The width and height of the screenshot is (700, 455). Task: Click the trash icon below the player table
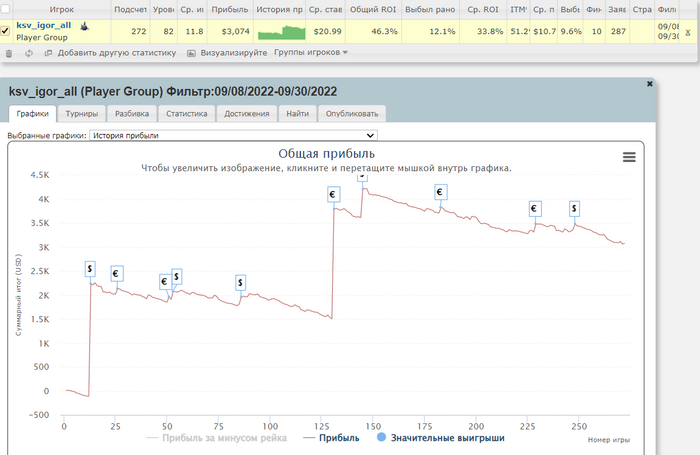9,53
